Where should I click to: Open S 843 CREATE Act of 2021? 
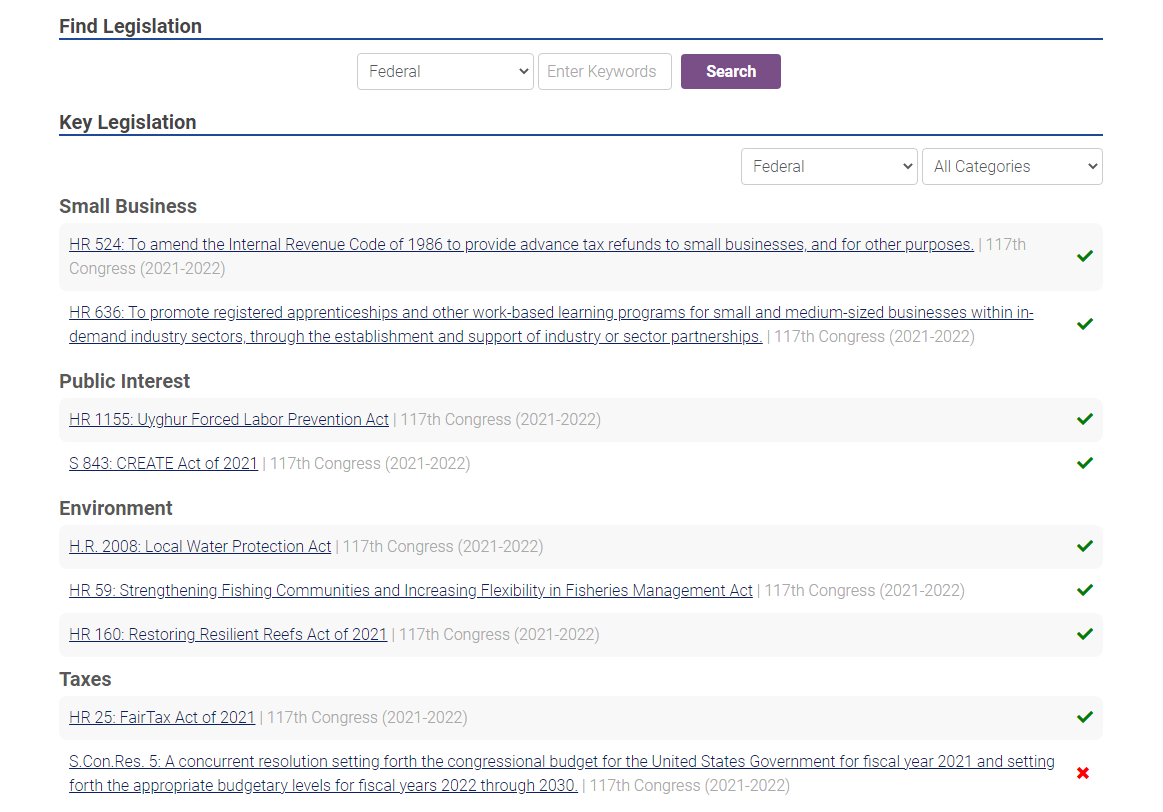[163, 464]
